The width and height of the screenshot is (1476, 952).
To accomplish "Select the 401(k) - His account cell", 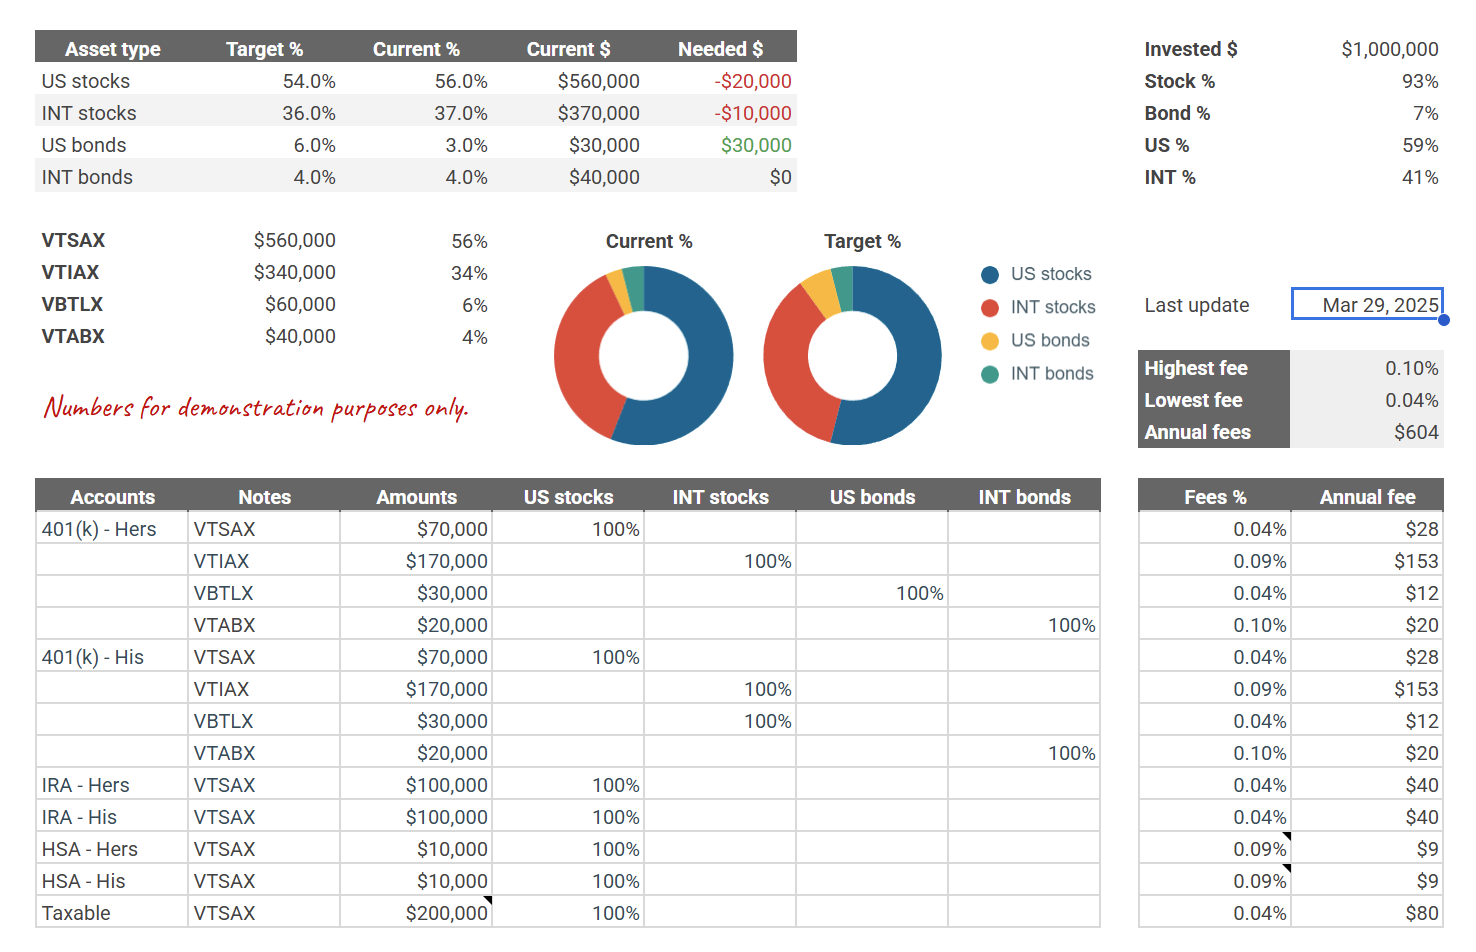I will click(112, 657).
